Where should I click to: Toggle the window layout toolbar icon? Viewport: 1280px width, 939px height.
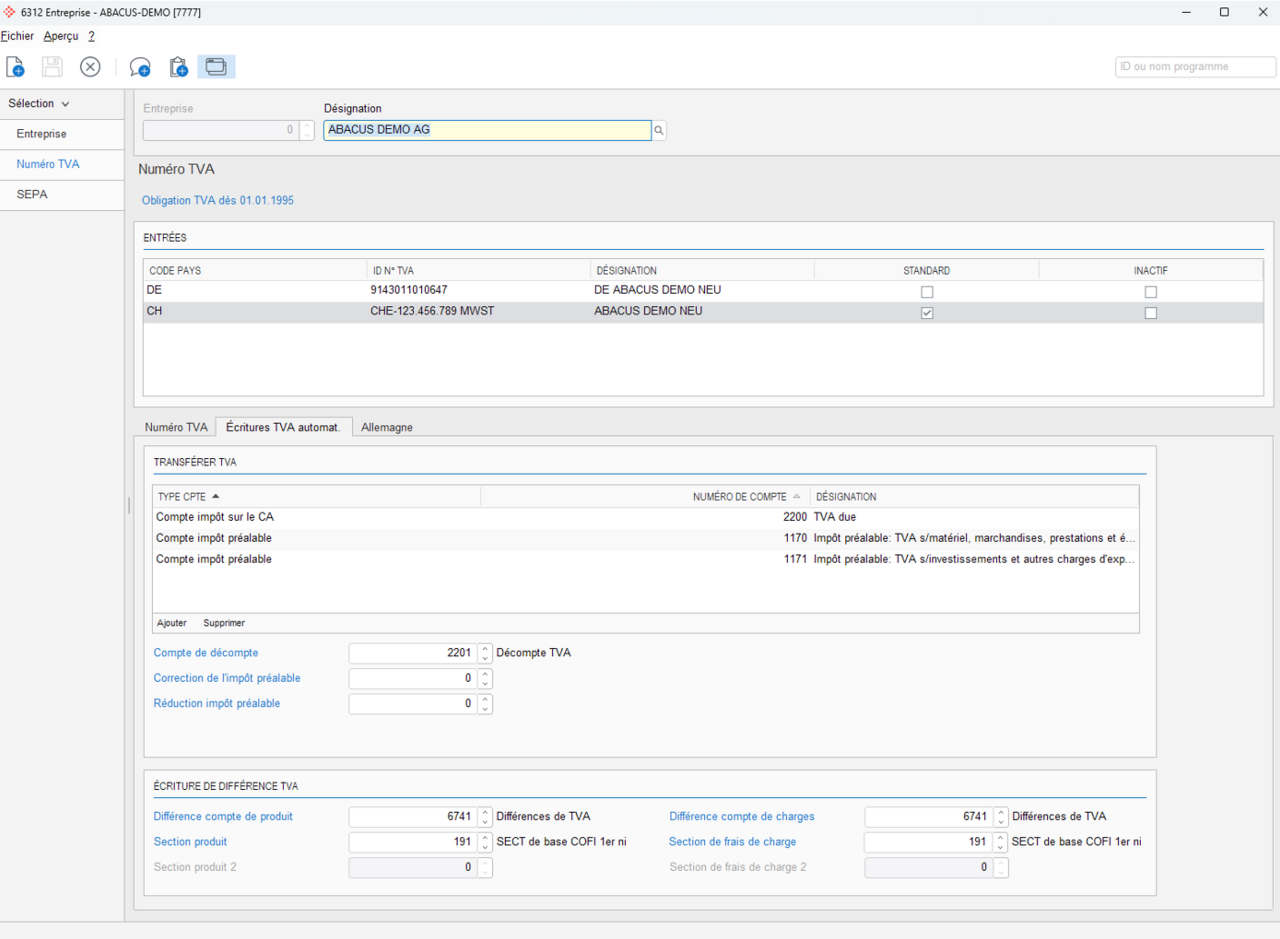[x=216, y=67]
